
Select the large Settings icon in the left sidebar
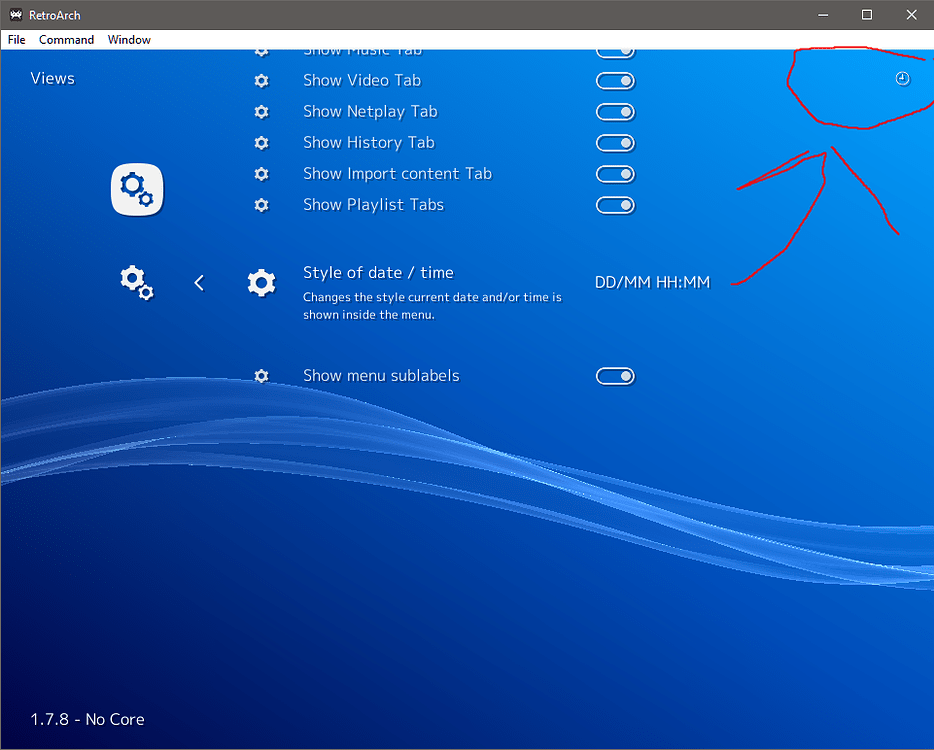(x=136, y=190)
